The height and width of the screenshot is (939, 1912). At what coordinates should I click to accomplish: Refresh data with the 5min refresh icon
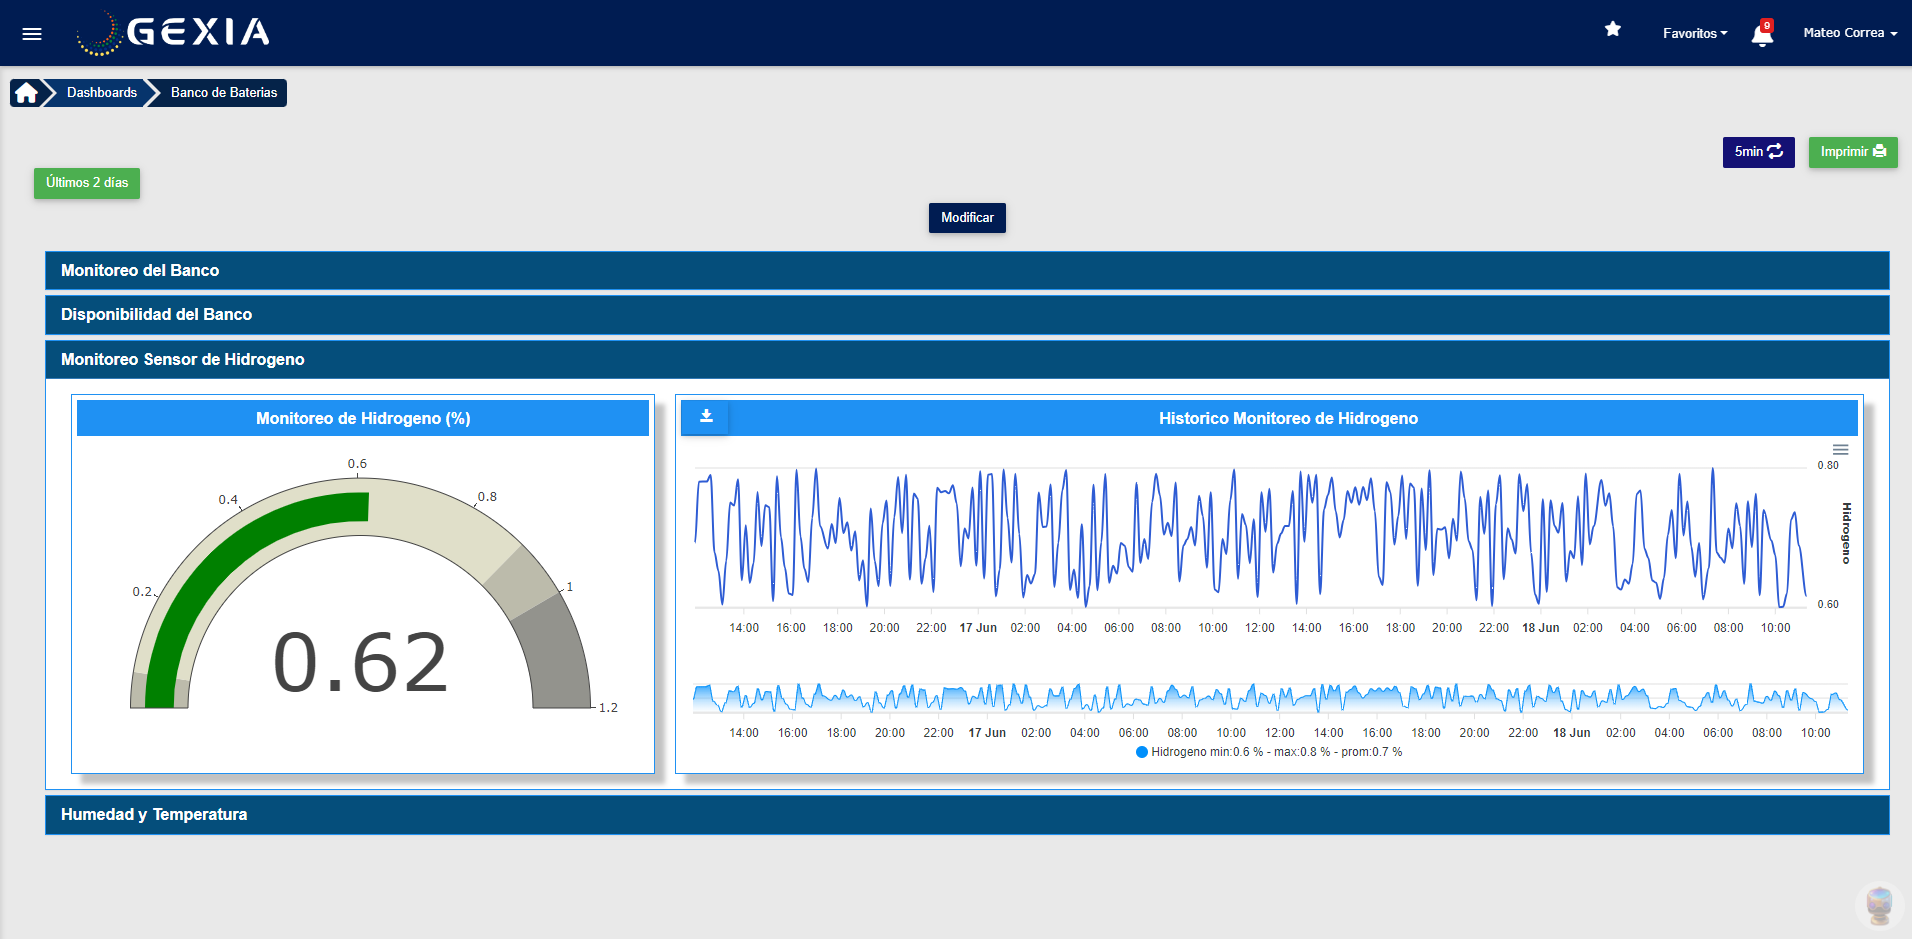pyautogui.click(x=1773, y=152)
